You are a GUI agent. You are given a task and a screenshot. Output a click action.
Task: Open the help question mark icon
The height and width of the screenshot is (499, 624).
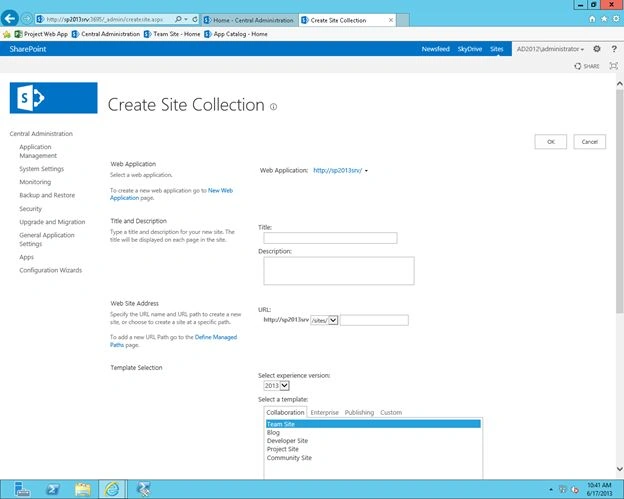614,49
